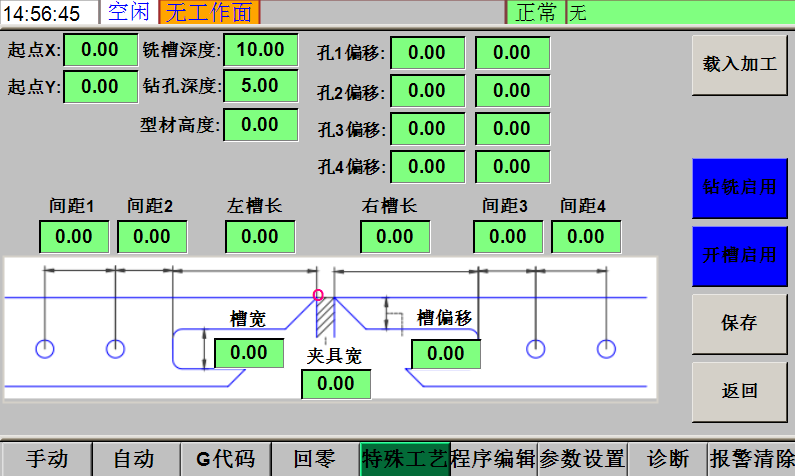The height and width of the screenshot is (476, 795).
Task: Click the 保存 button
Action: point(740,323)
